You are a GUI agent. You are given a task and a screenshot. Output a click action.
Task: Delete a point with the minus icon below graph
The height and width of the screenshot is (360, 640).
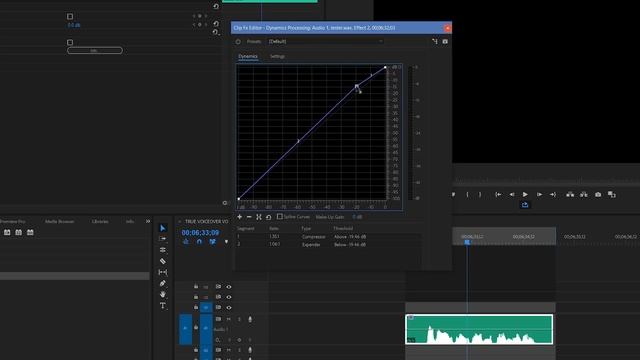249,217
